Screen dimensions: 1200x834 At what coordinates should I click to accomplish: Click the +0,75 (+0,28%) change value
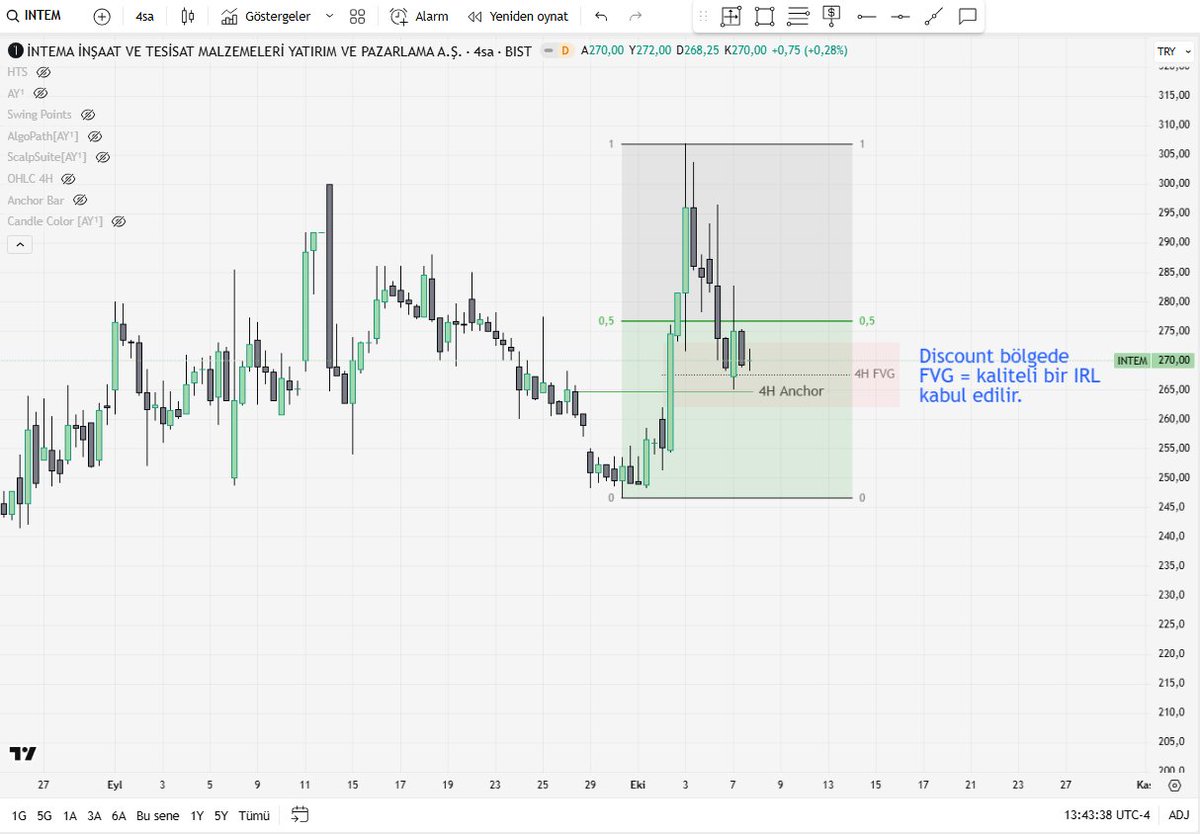[809, 51]
